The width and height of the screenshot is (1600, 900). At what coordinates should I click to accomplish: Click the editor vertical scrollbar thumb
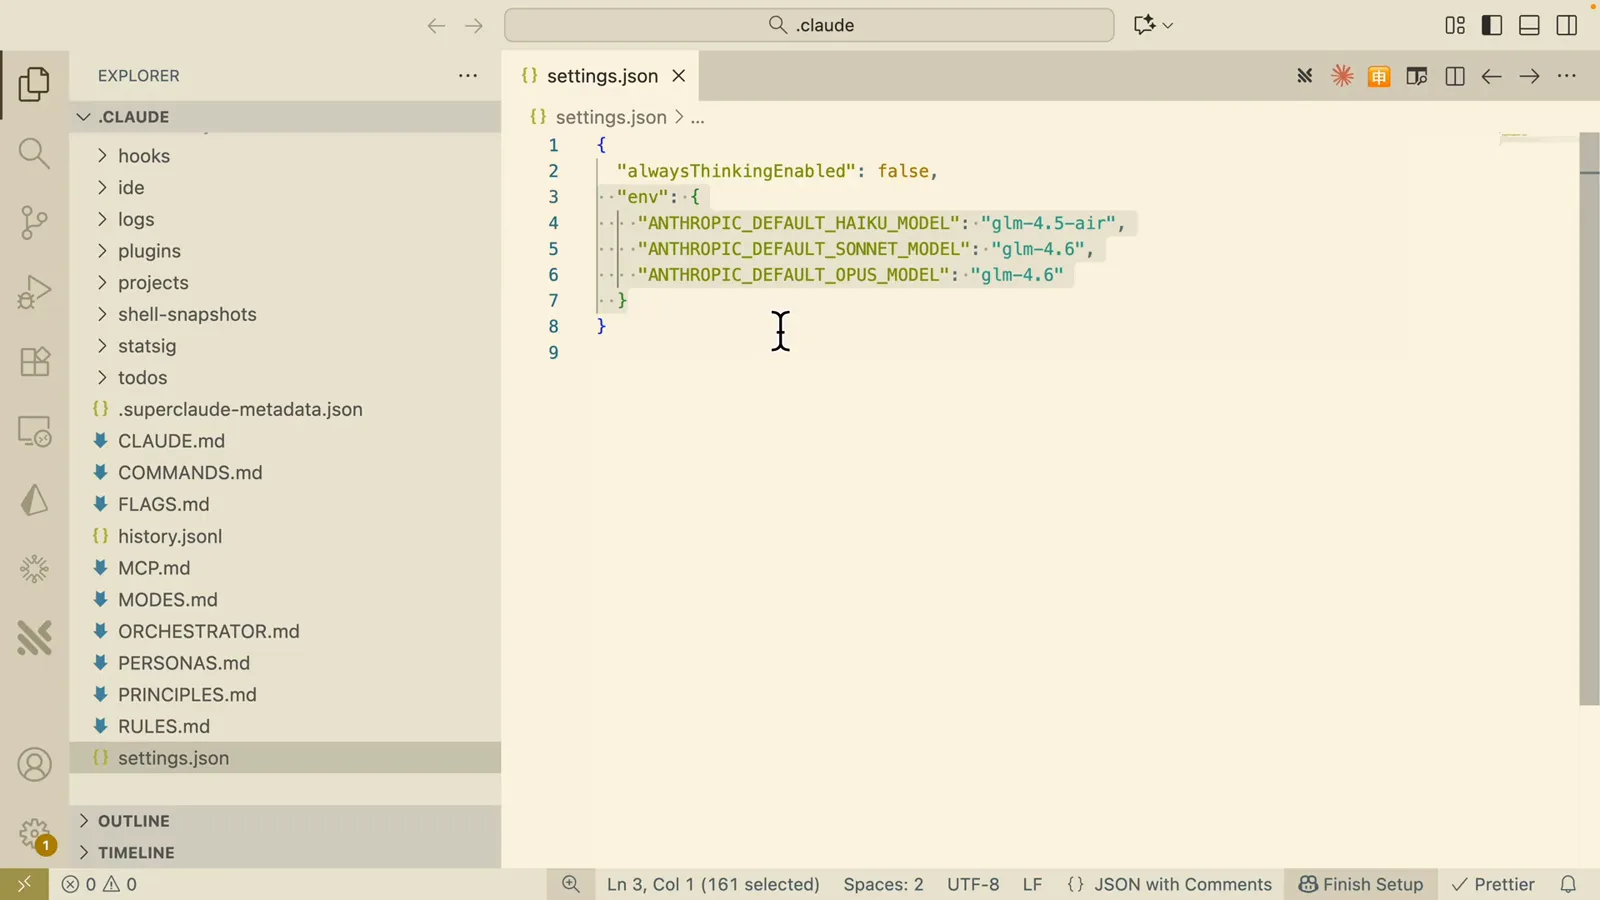pyautogui.click(x=1589, y=418)
